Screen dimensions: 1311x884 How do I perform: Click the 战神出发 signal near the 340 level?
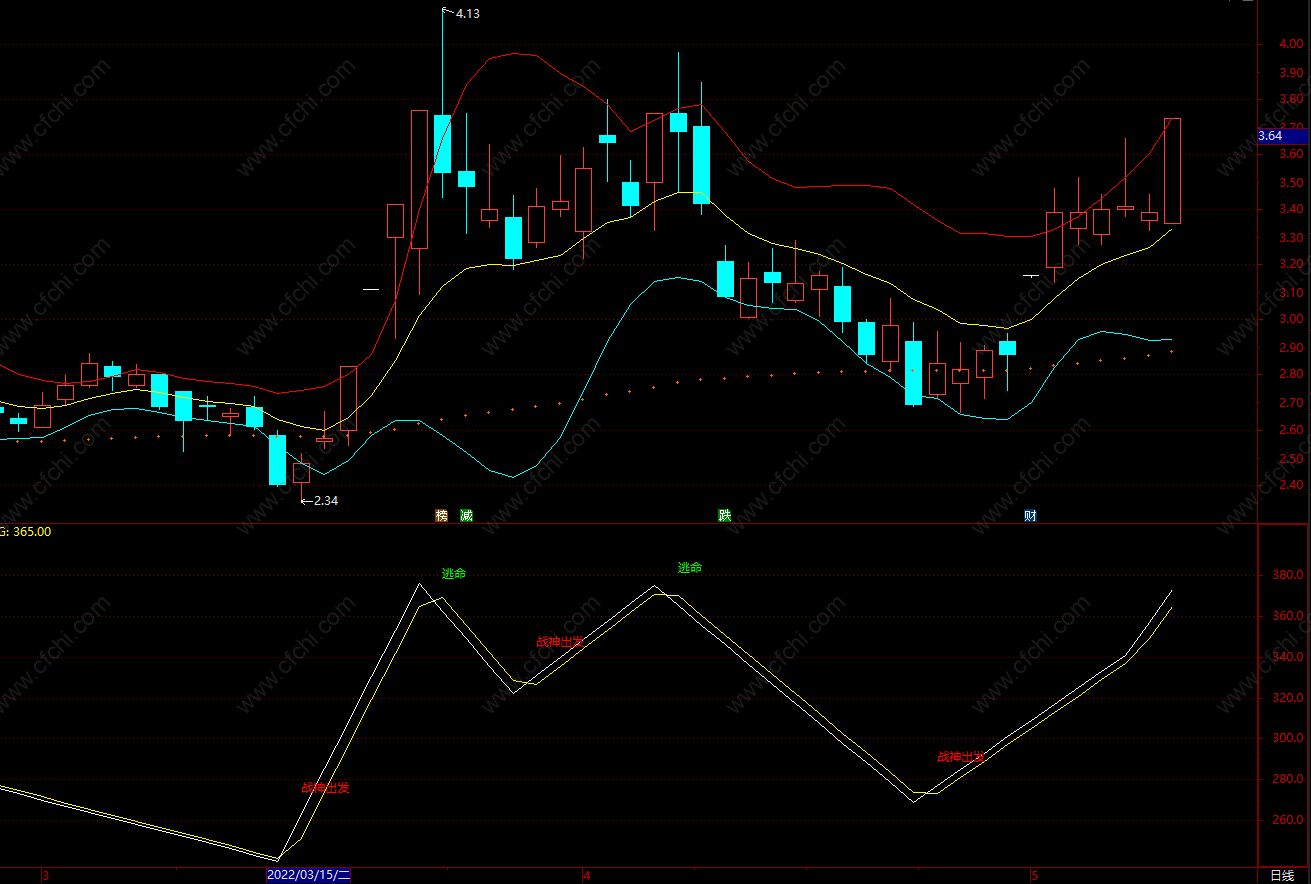(560, 642)
